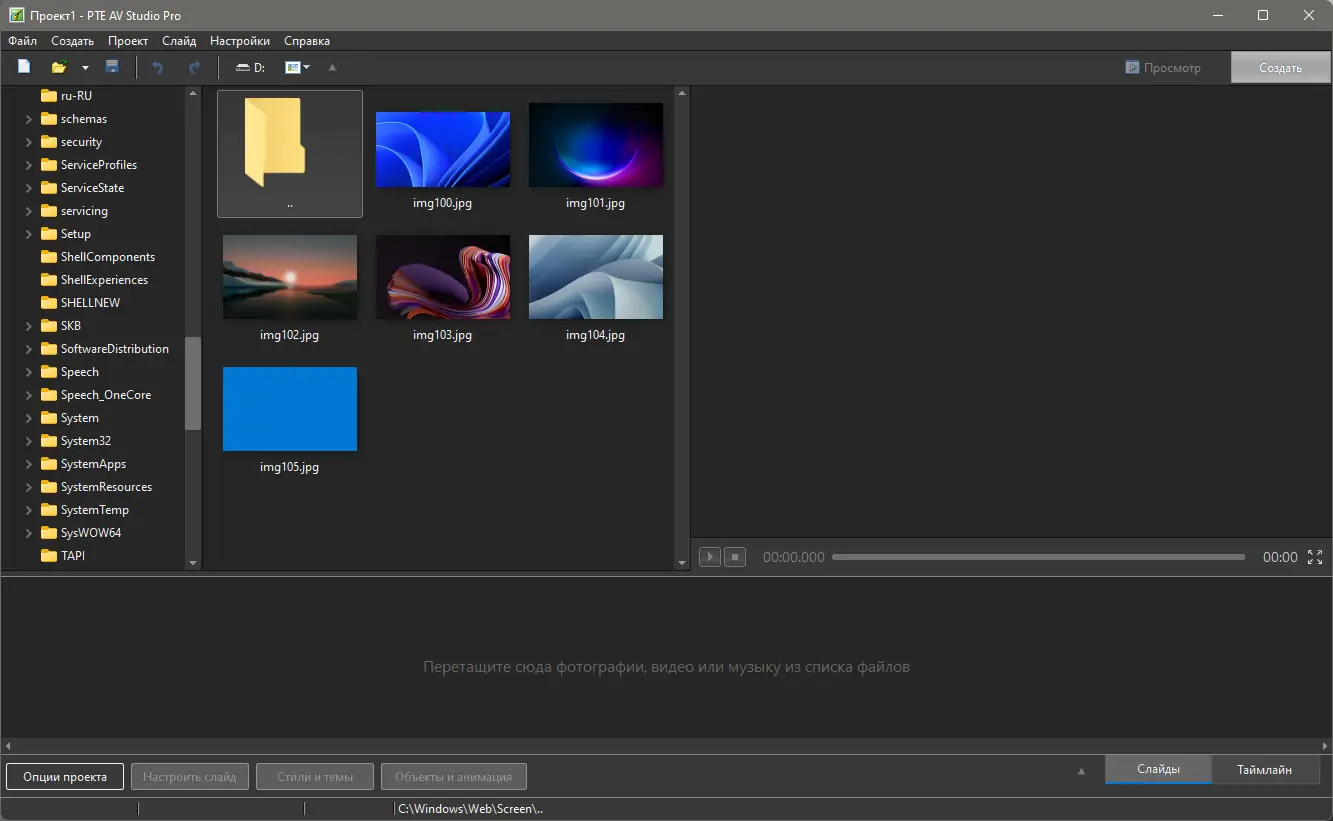
Task: Click the Создать button
Action: [x=1280, y=66]
